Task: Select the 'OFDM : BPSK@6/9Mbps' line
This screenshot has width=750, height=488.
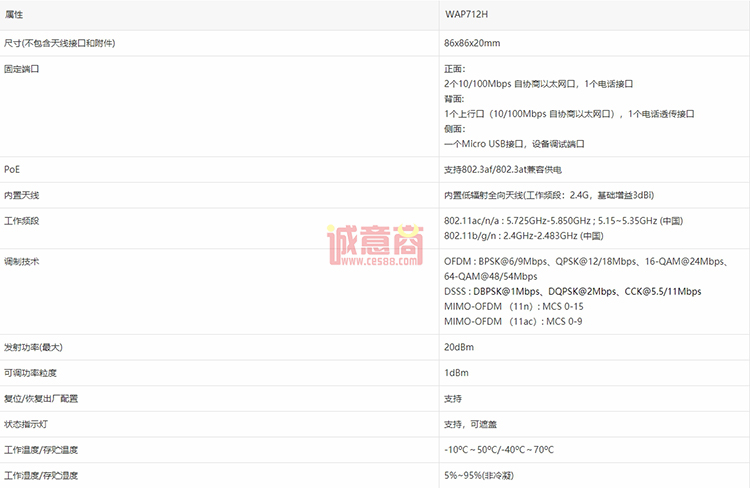Action: (x=586, y=262)
